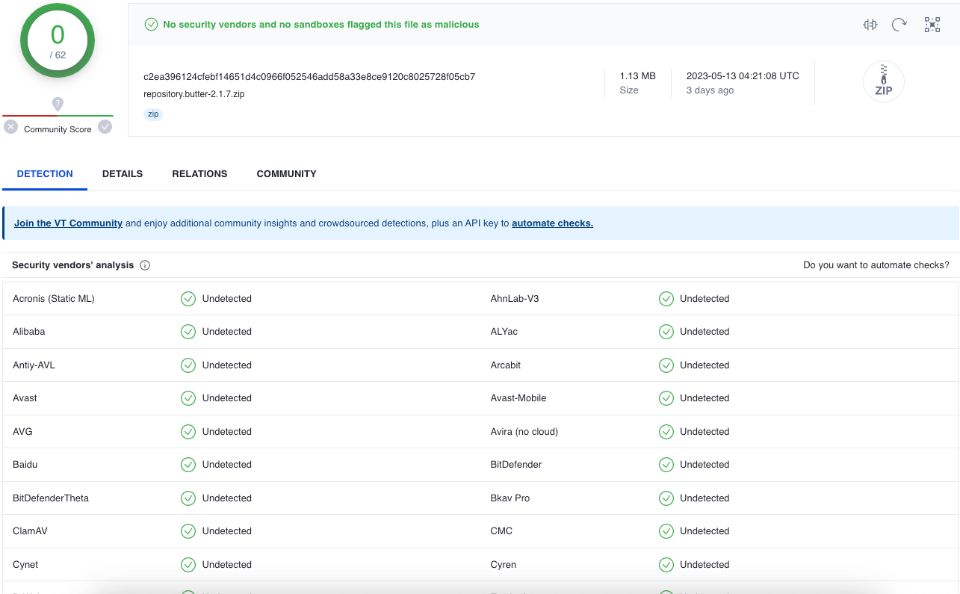Screen dimensions: 960x594
Task: Click the CMC undetected check icon
Action: pos(666,531)
